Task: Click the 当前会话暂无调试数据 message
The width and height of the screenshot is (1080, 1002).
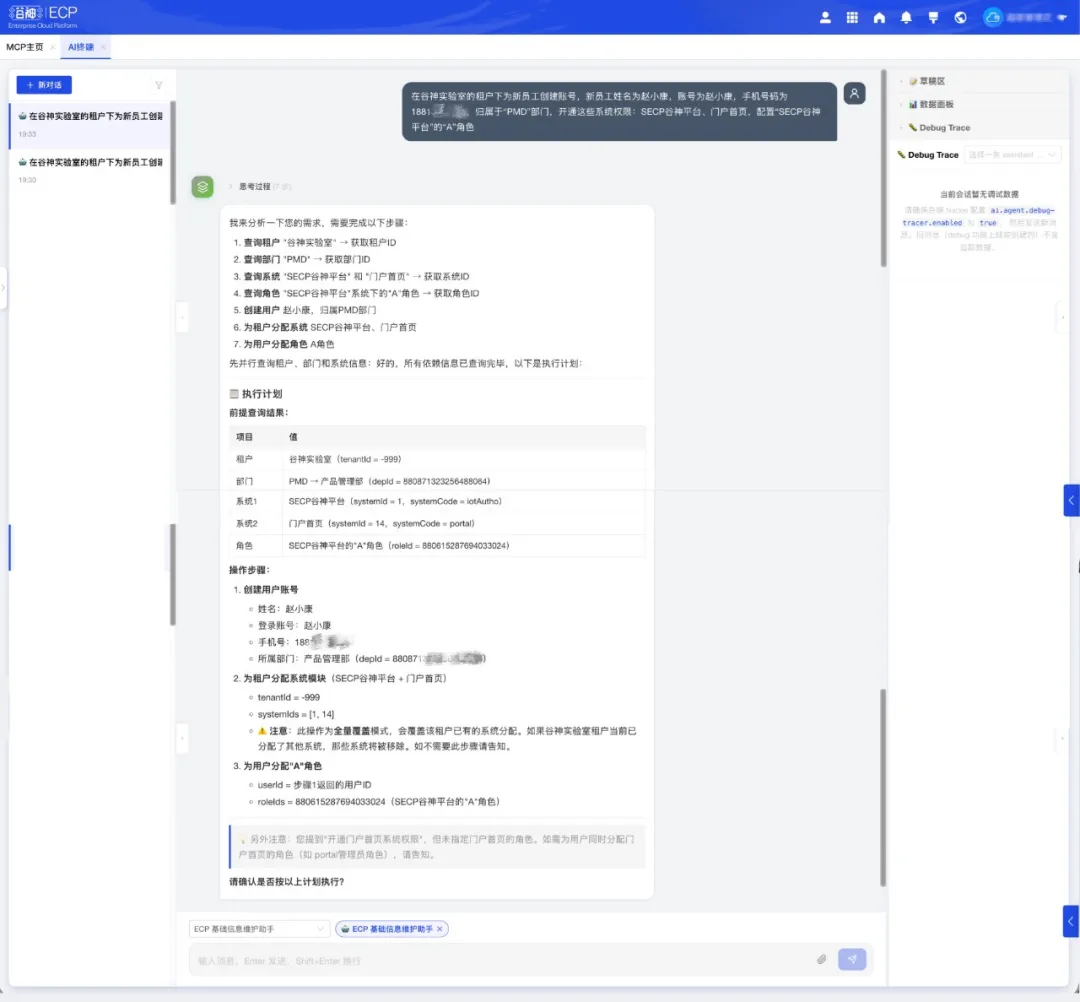Action: [979, 194]
